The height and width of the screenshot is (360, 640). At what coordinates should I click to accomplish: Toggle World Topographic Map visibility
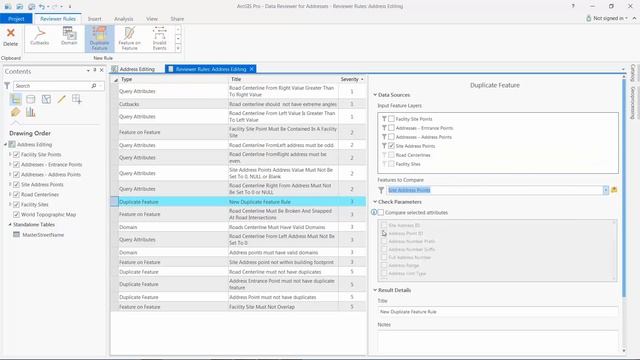click(16, 214)
